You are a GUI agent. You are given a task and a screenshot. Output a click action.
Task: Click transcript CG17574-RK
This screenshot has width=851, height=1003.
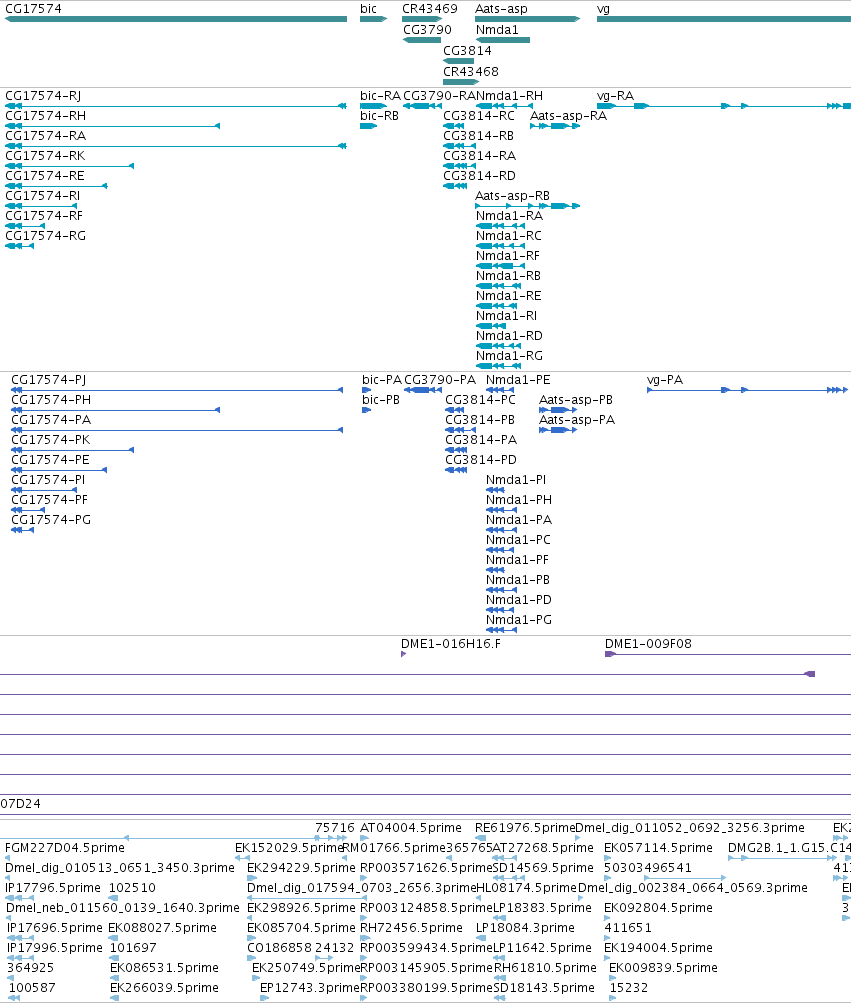[x=70, y=166]
